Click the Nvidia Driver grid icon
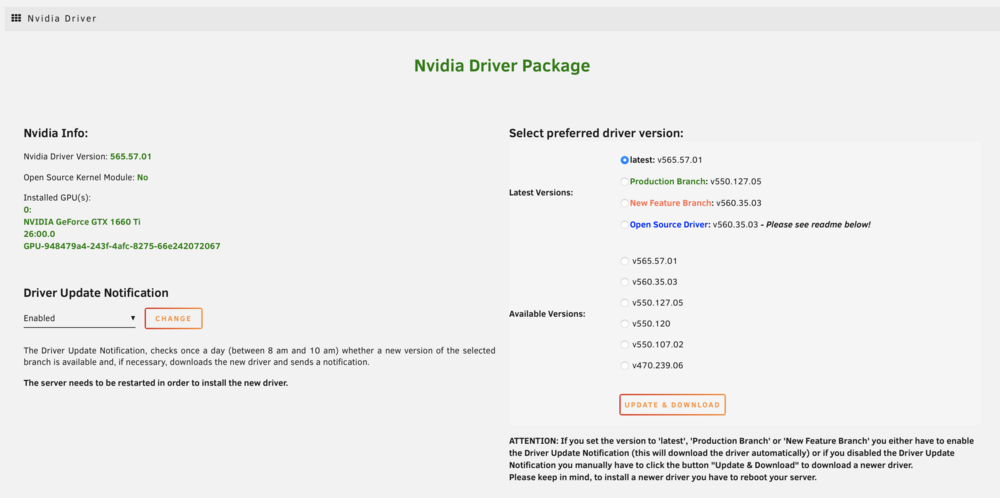1000x498 pixels. point(17,18)
